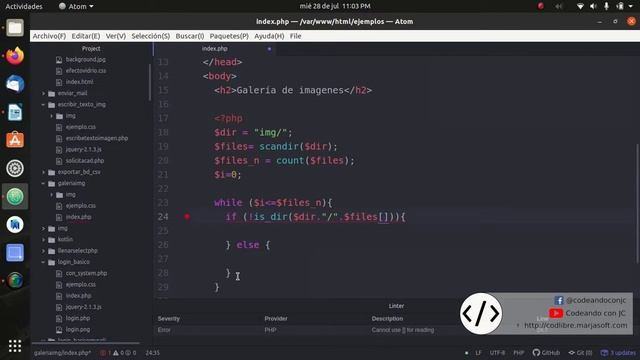Image resolution: width=640 pixels, height=360 pixels.
Task: Click the galeriaimg folder icon
Action: click(x=51, y=183)
